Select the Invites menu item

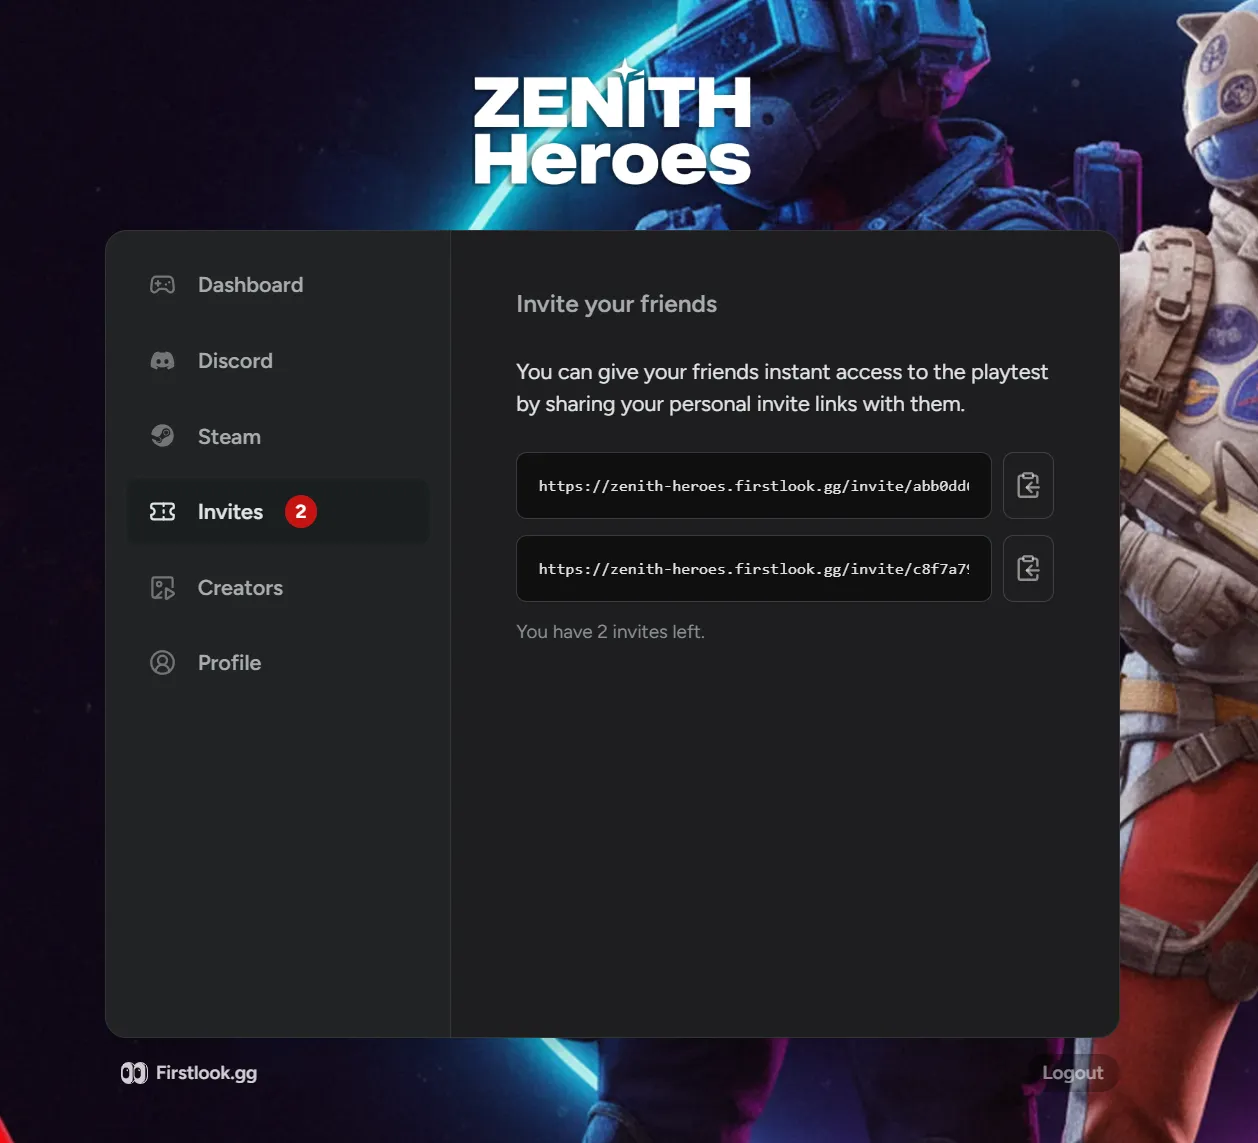point(278,512)
